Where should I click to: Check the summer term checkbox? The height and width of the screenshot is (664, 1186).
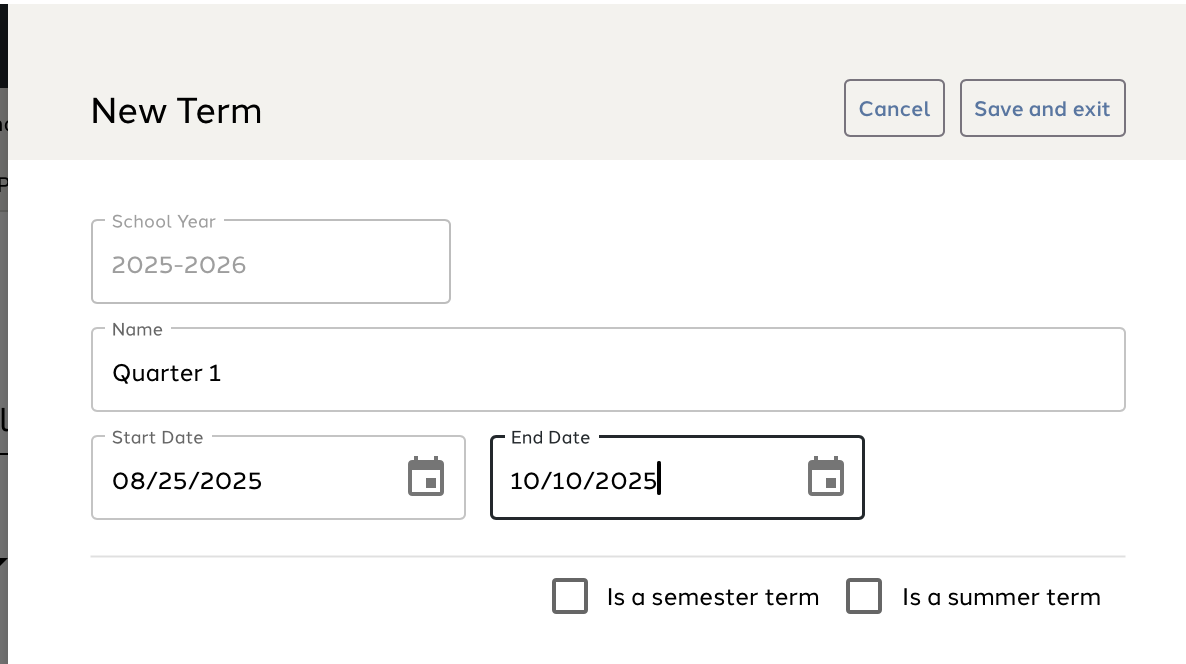click(864, 596)
